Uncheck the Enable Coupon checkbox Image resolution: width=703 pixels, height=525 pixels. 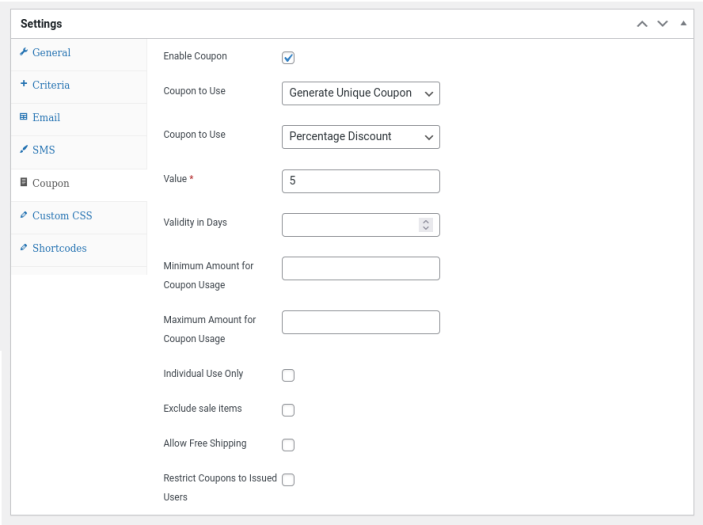[x=289, y=59]
